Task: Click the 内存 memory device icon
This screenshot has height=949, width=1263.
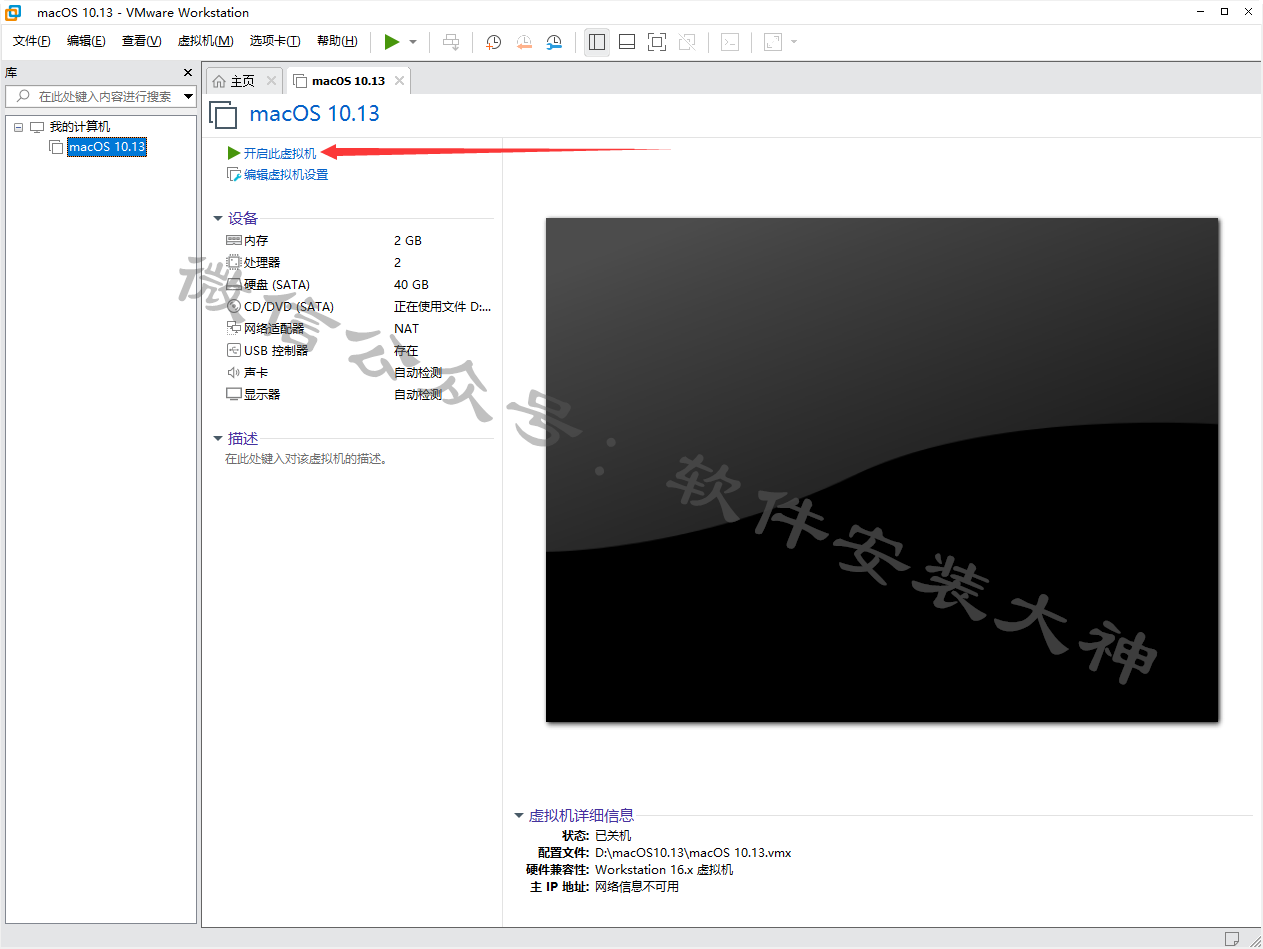Action: tap(234, 241)
